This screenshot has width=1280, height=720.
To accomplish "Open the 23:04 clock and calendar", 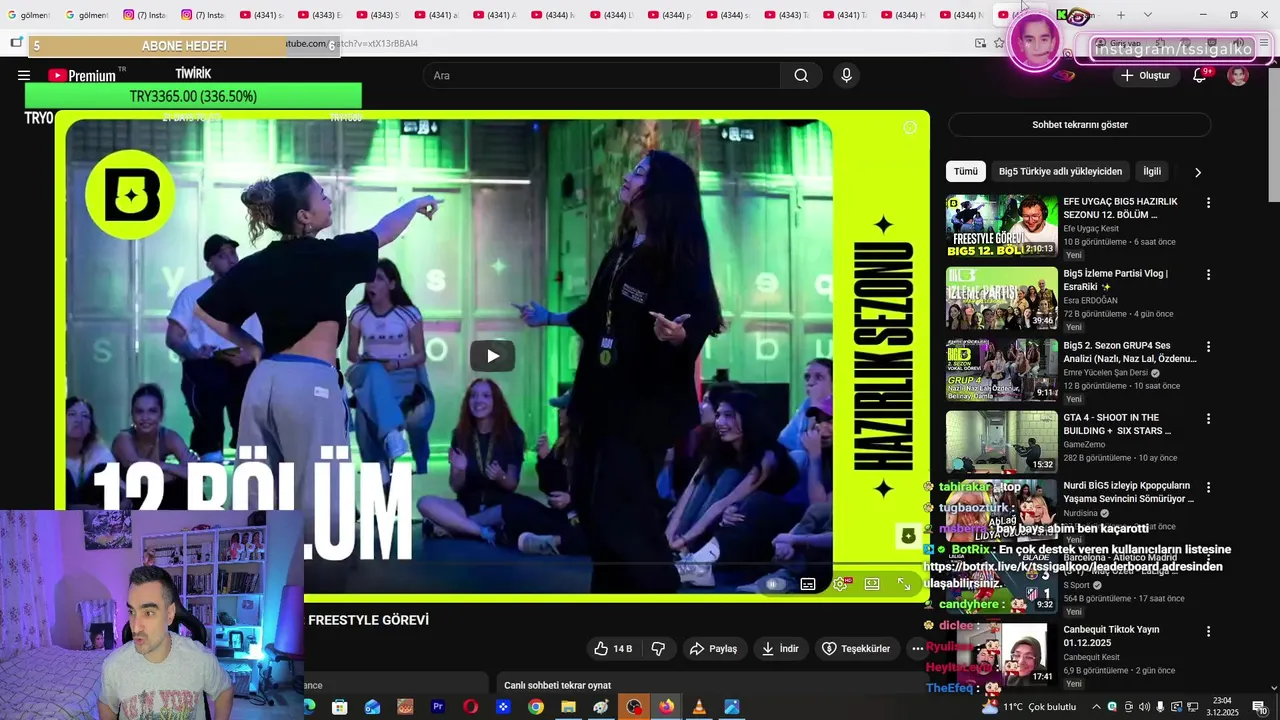I will tap(1223, 707).
